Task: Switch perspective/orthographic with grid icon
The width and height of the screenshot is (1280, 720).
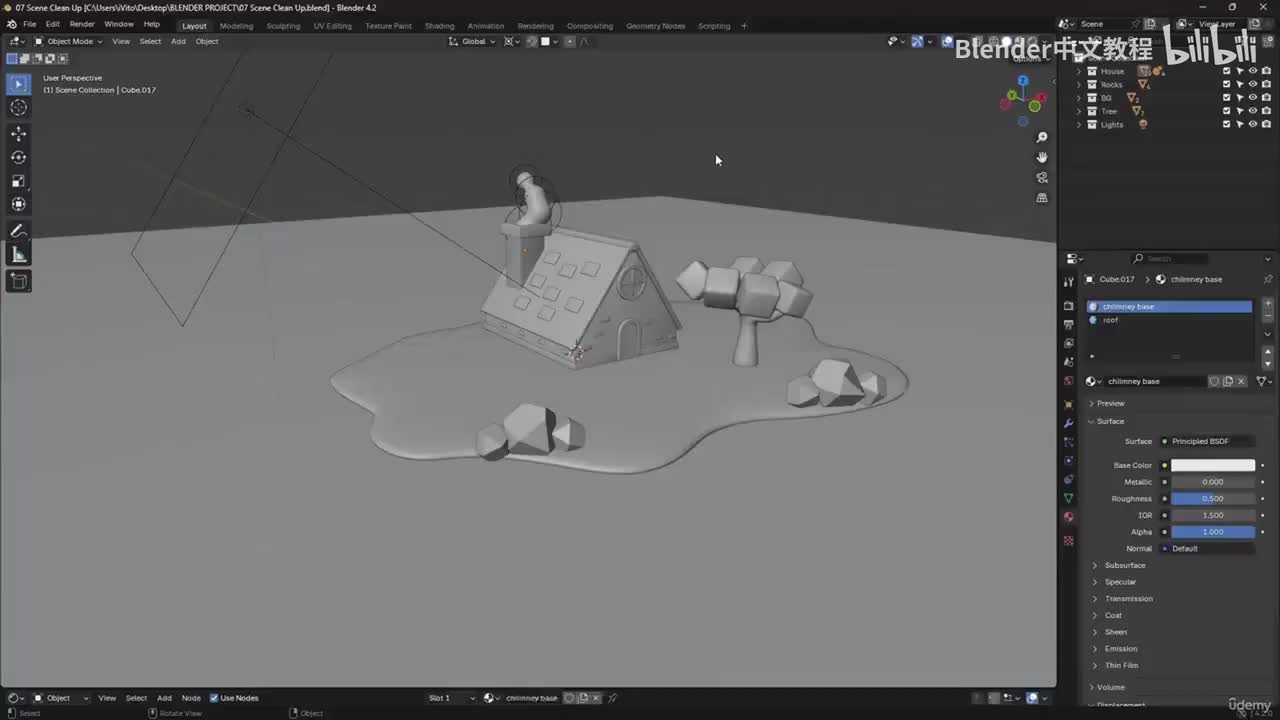Action: (x=1042, y=198)
